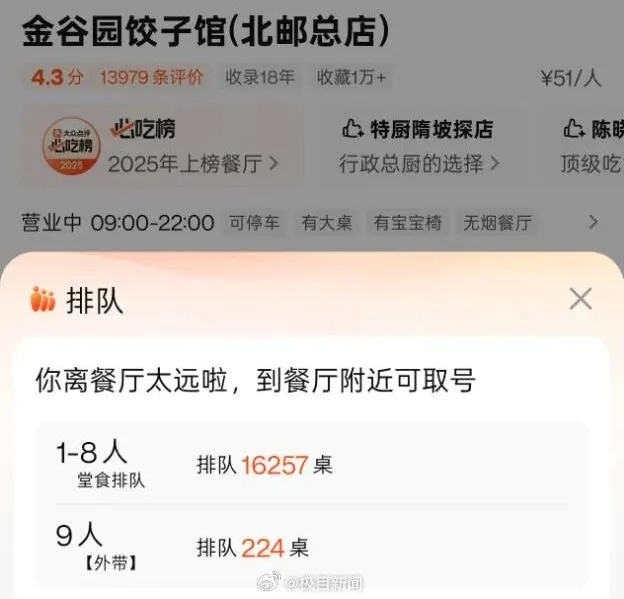The height and width of the screenshot is (599, 624).
Task: Tap the 收录18年 tag
Action: [260, 77]
